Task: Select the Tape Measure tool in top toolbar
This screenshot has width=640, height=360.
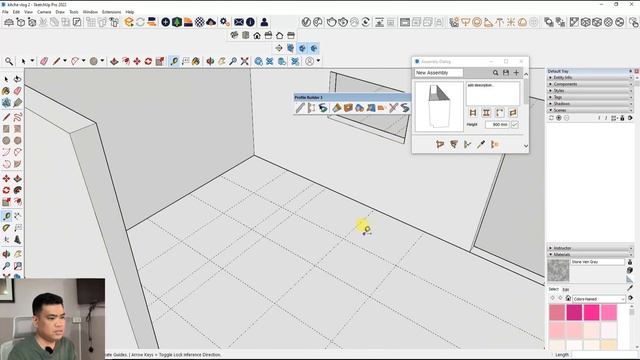Action: 174,61
